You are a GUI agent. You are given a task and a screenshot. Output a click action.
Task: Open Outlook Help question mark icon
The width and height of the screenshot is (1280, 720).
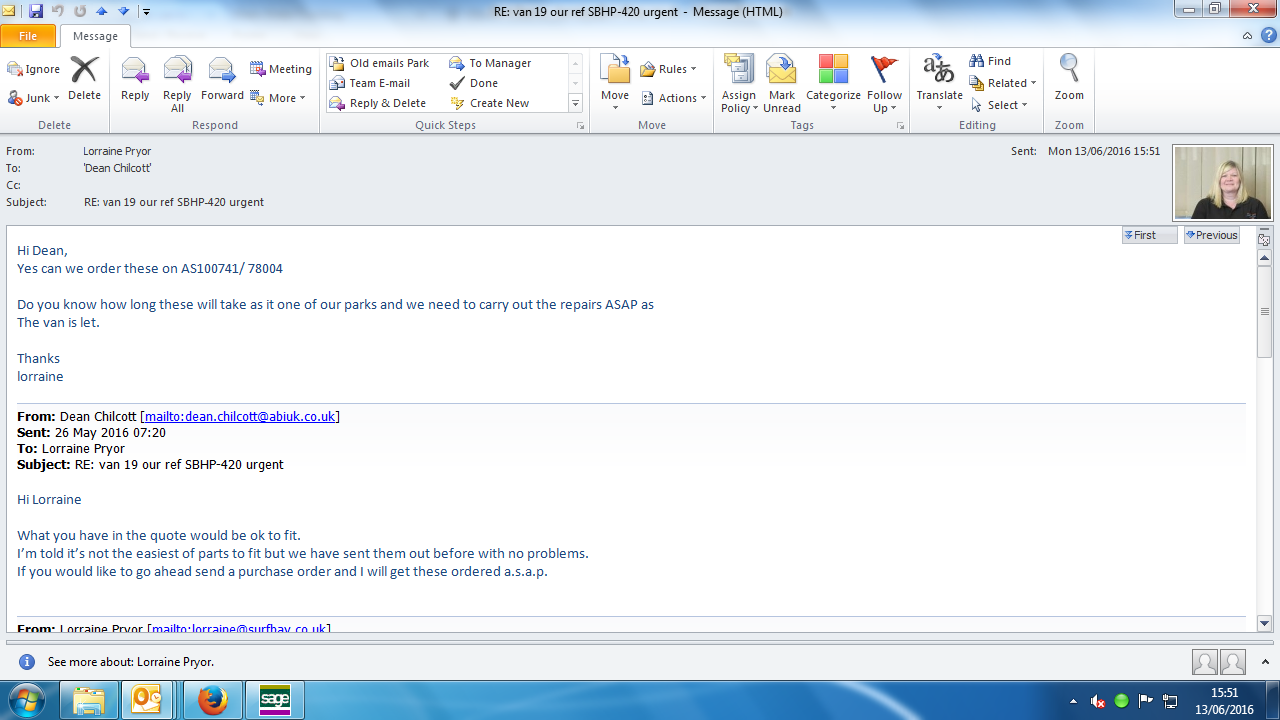point(1268,36)
